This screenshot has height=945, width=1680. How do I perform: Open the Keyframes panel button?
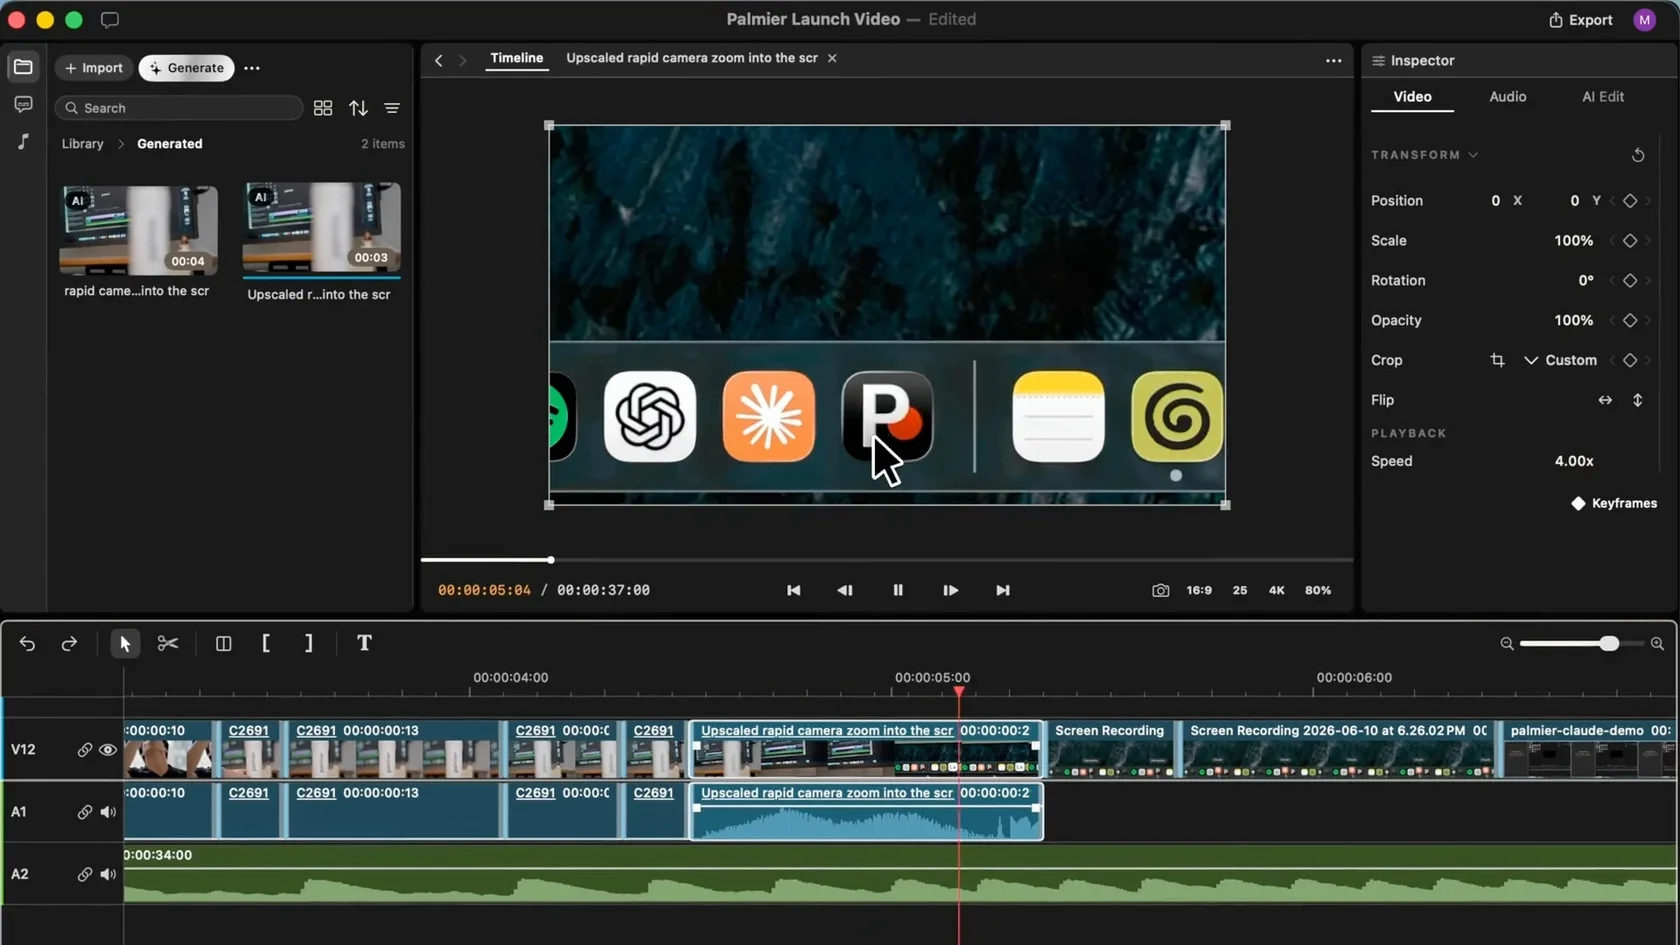coord(1614,503)
